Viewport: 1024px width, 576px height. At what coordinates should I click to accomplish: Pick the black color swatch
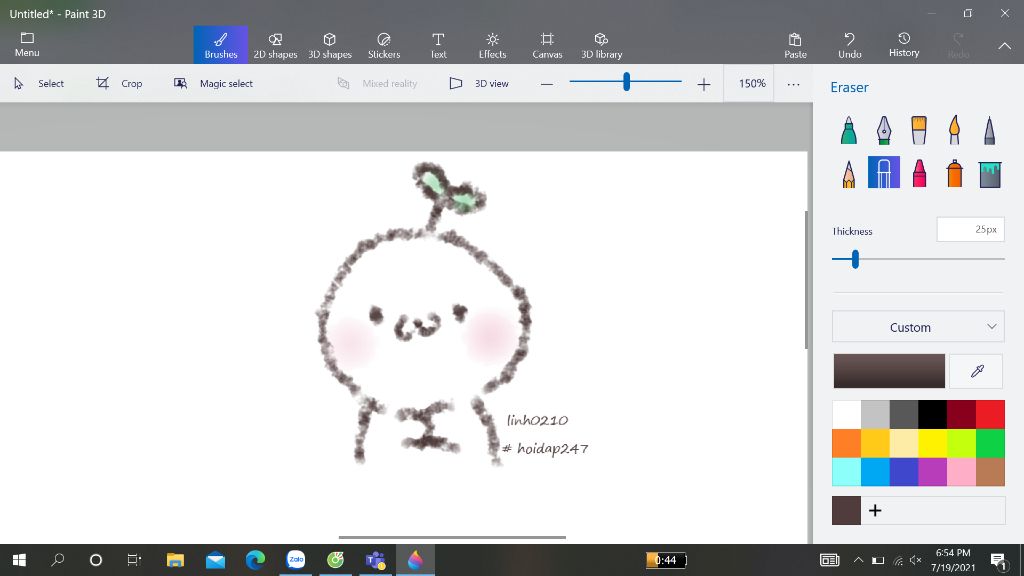tap(933, 414)
